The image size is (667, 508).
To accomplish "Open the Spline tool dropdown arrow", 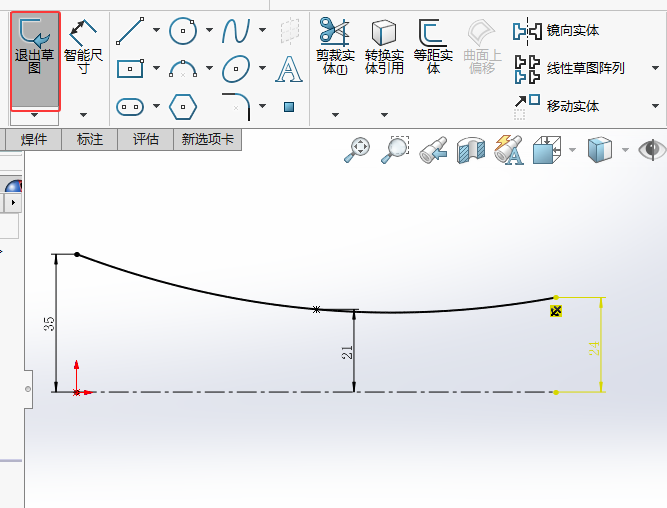I will tap(262, 30).
